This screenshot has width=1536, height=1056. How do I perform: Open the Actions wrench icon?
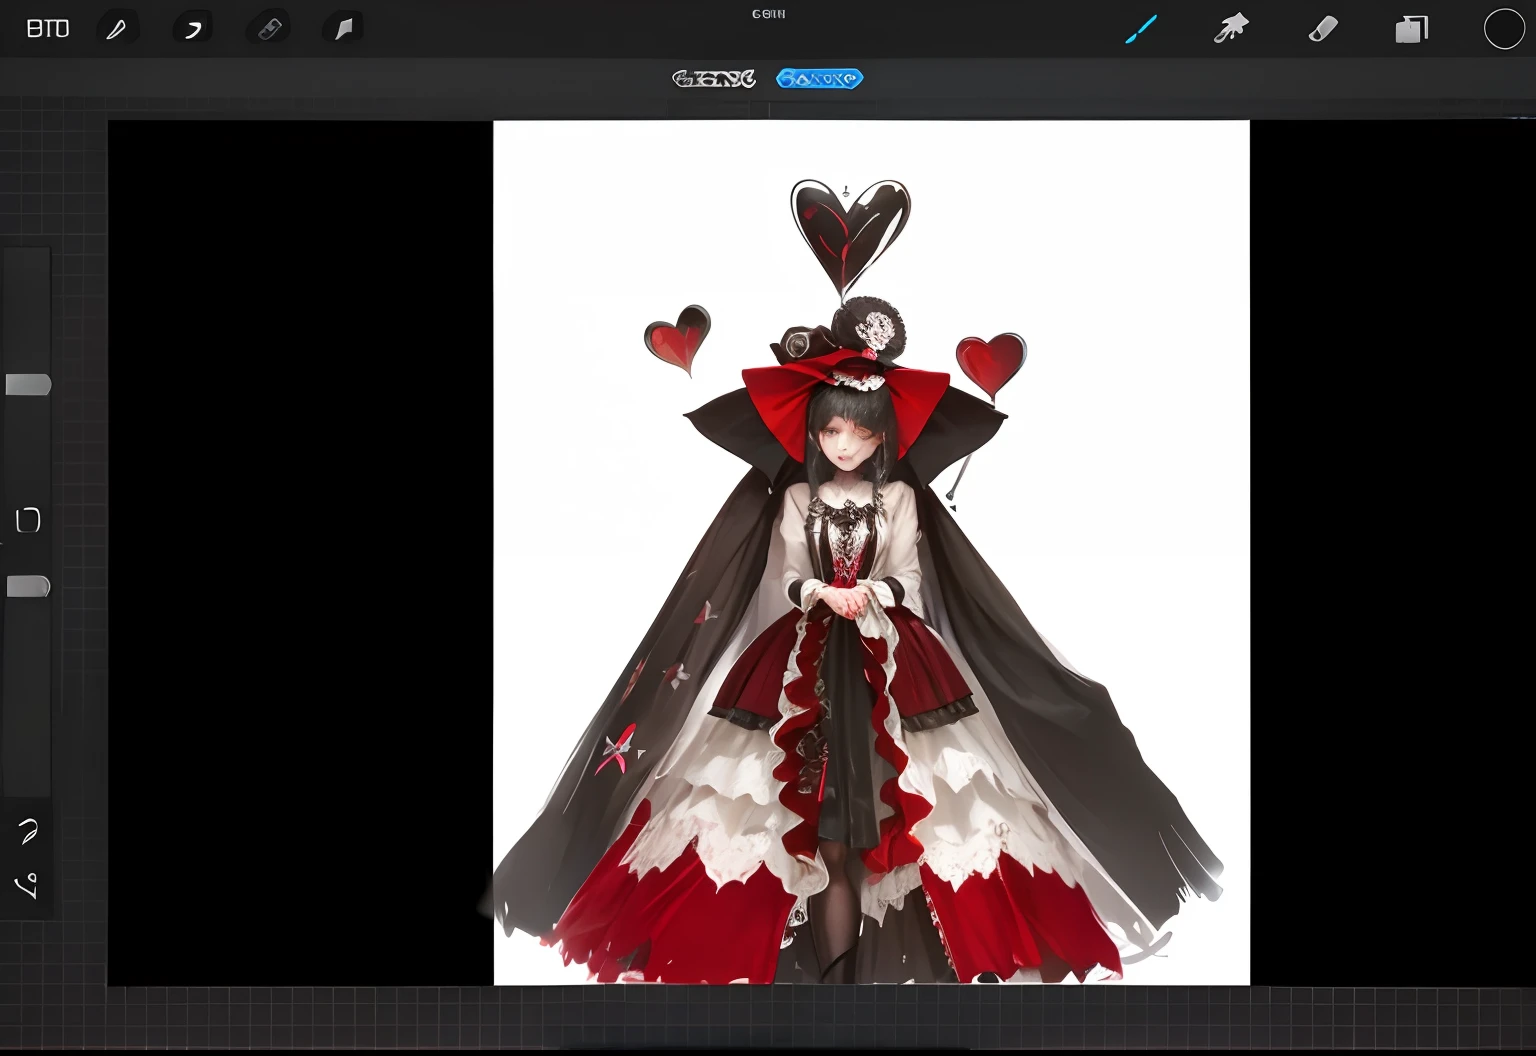pyautogui.click(x=117, y=29)
